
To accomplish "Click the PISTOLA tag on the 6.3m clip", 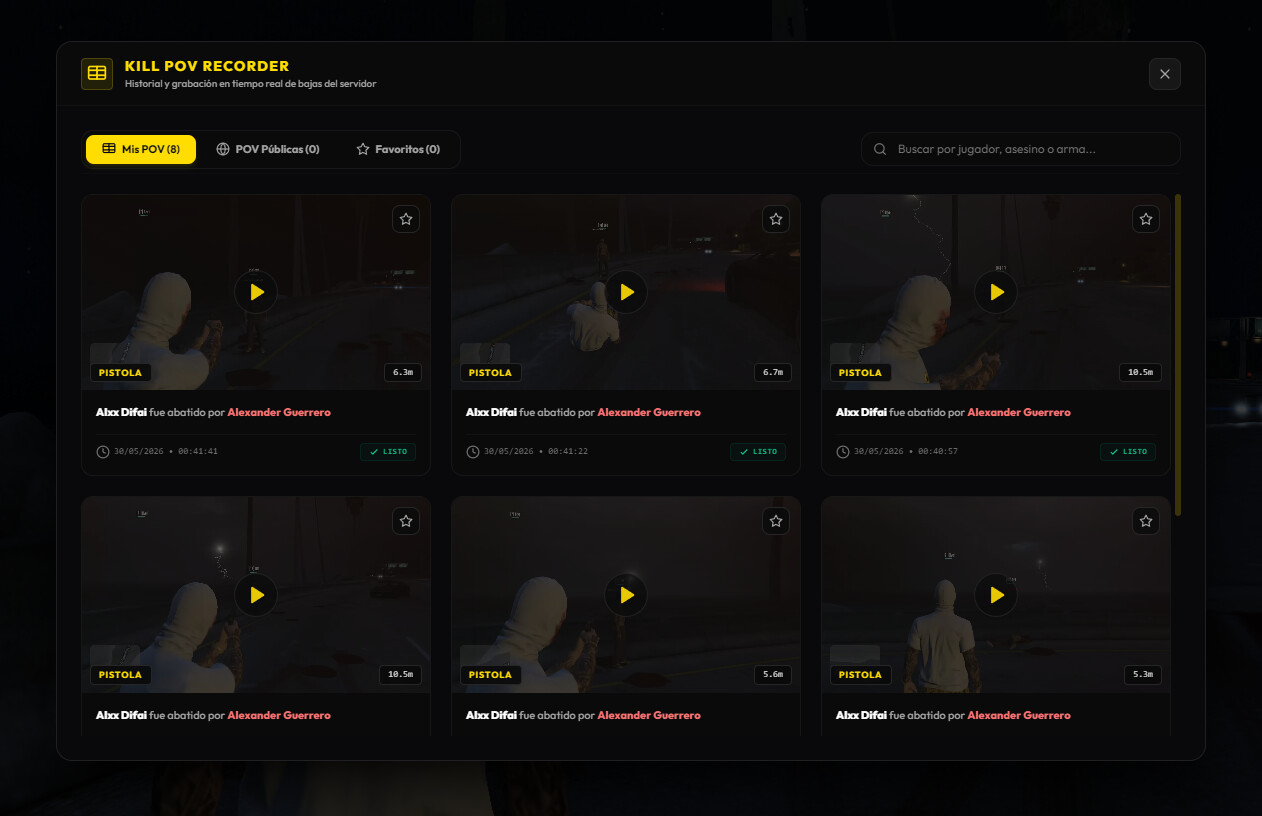I will pyautogui.click(x=121, y=373).
